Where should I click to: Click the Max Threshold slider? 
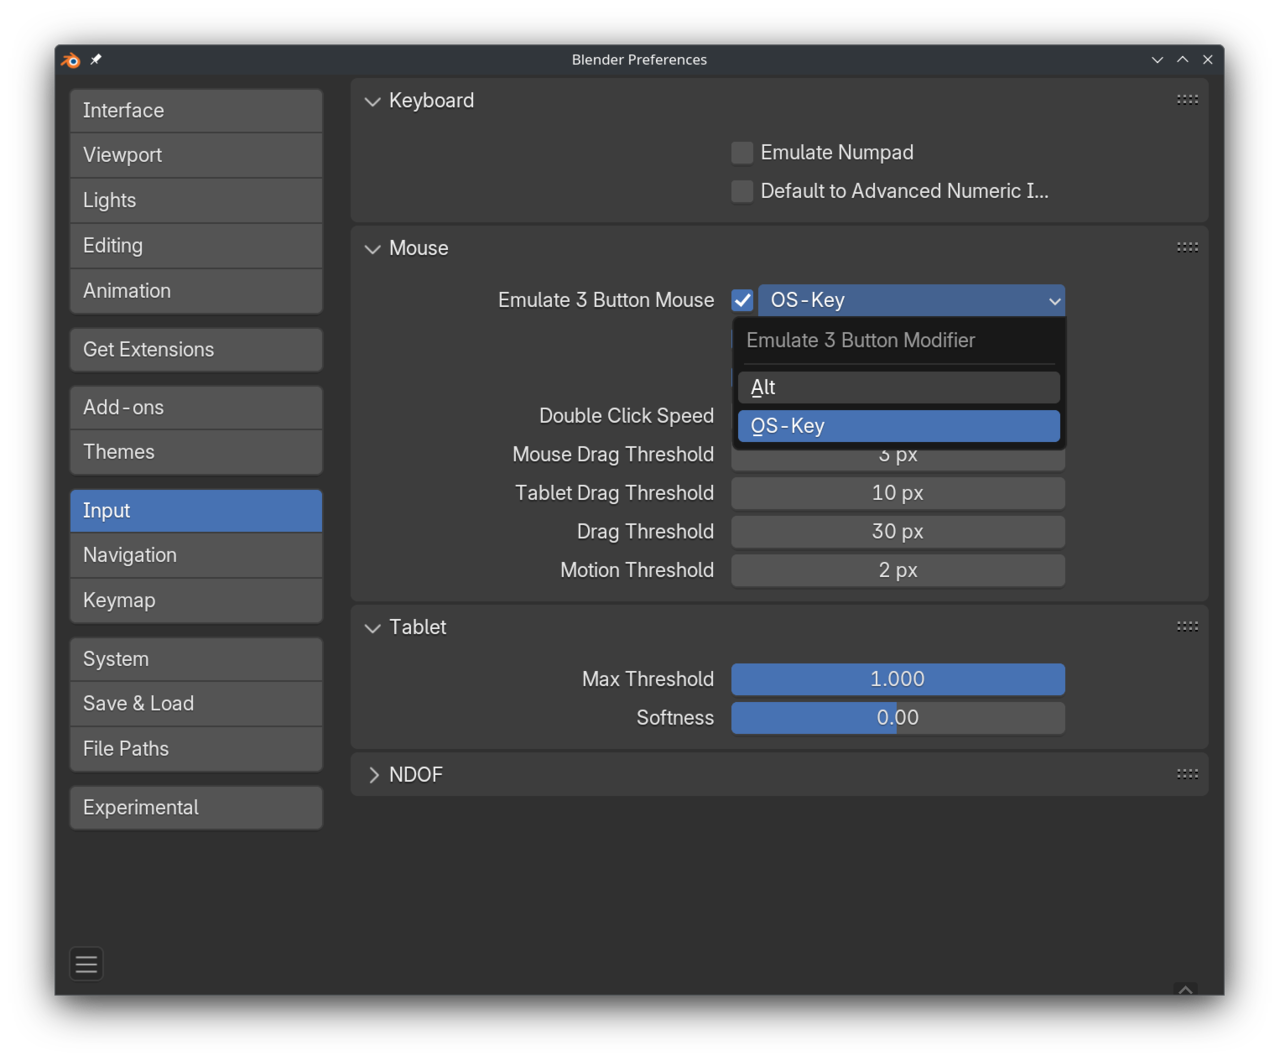(x=898, y=679)
